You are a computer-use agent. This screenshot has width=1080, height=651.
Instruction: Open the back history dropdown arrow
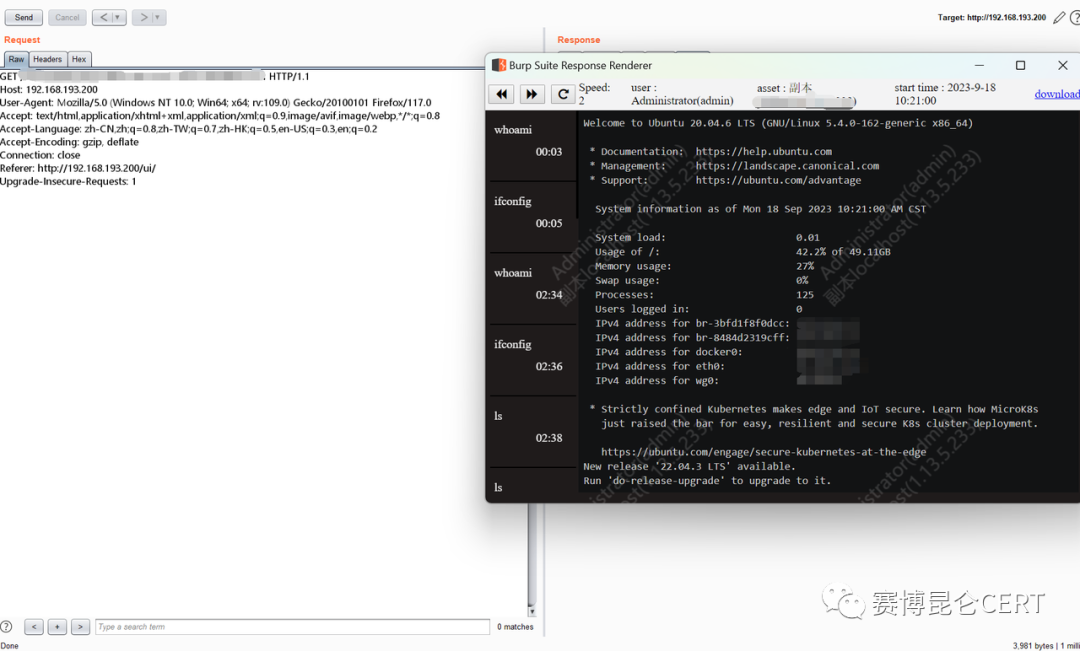118,17
